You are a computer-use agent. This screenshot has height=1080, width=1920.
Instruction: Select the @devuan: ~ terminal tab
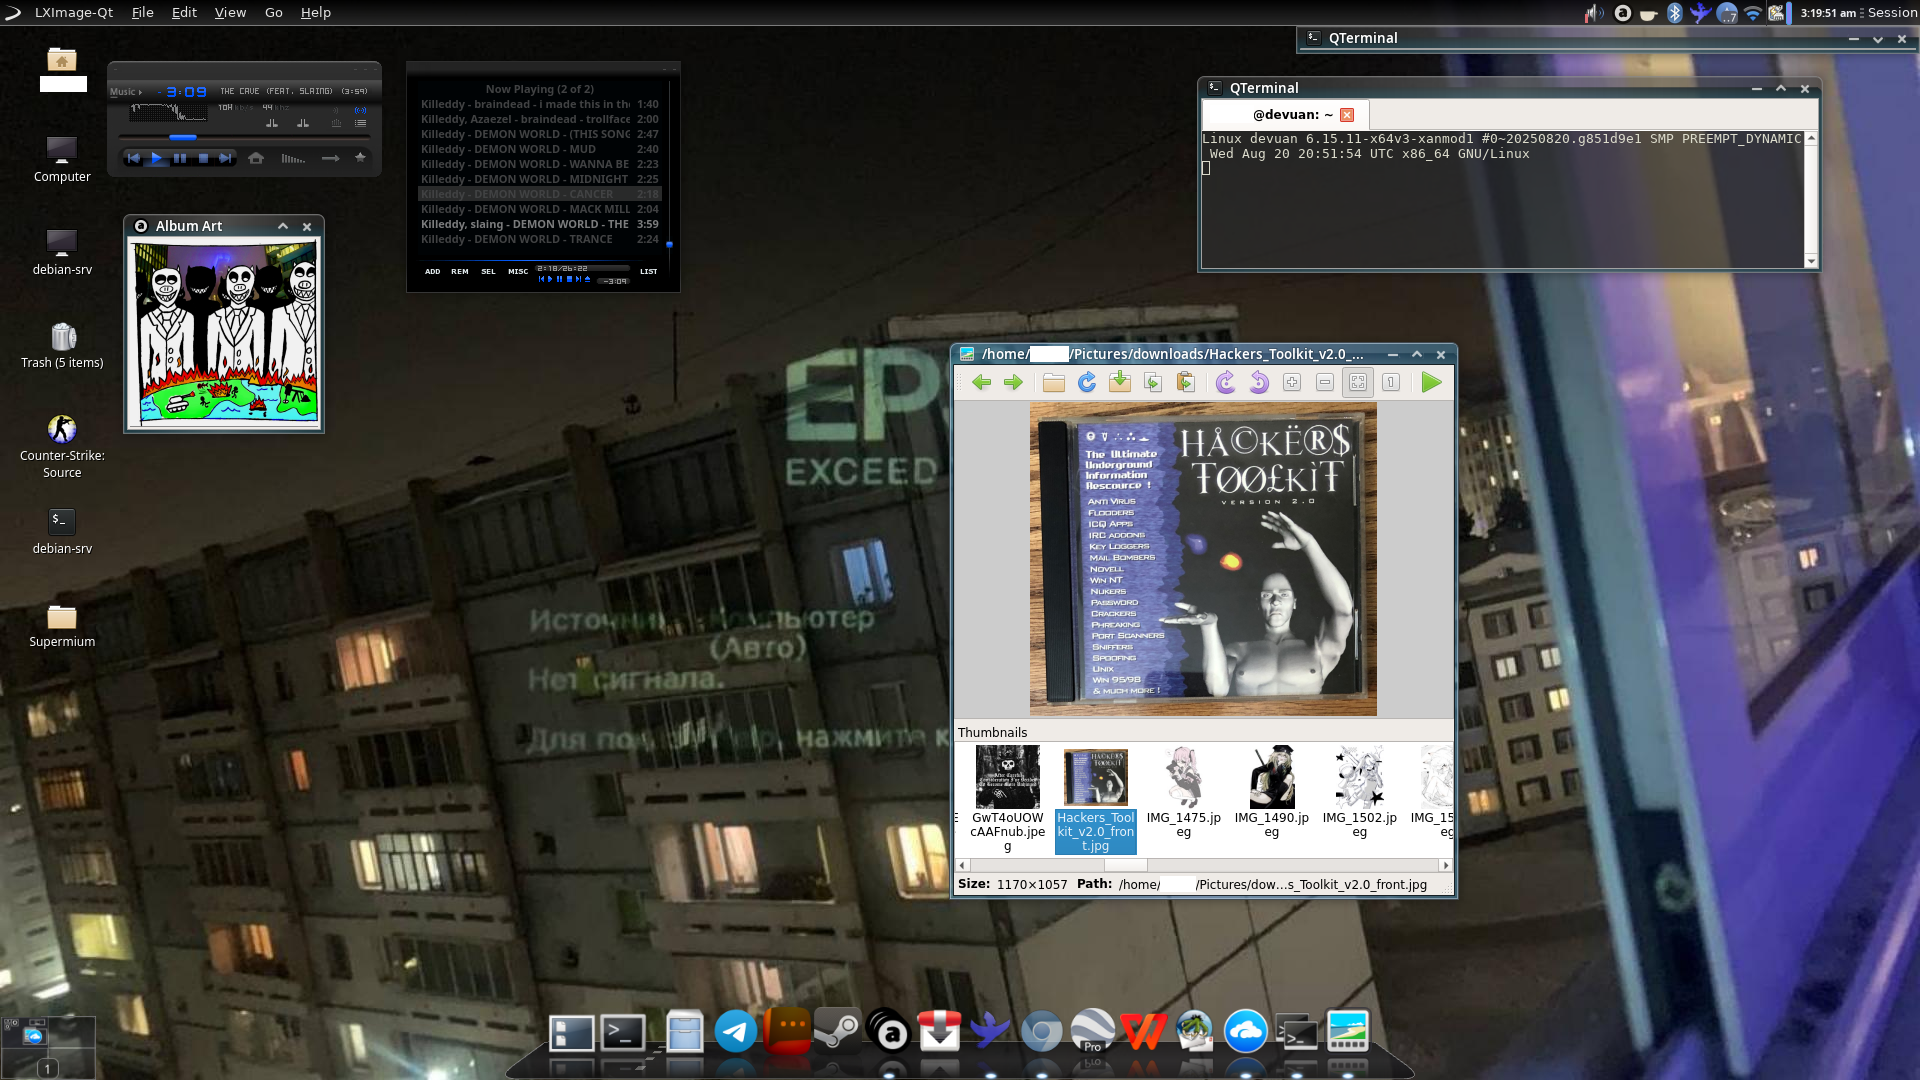[x=1285, y=115]
